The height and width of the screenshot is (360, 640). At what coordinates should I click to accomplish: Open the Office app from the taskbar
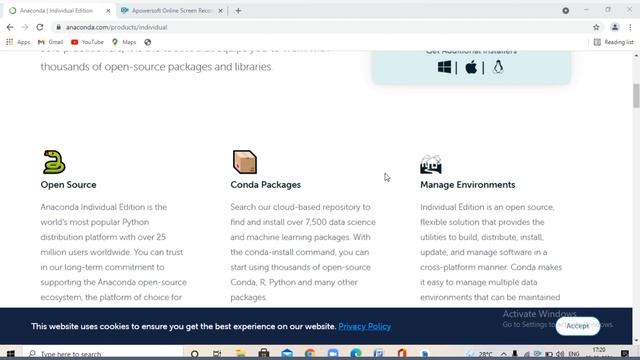coord(402,353)
